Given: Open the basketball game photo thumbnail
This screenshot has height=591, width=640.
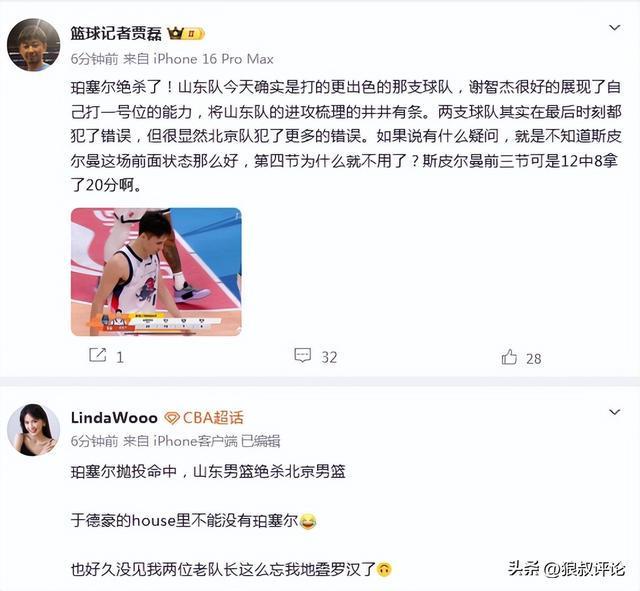Looking at the screenshot, I should 156,272.
